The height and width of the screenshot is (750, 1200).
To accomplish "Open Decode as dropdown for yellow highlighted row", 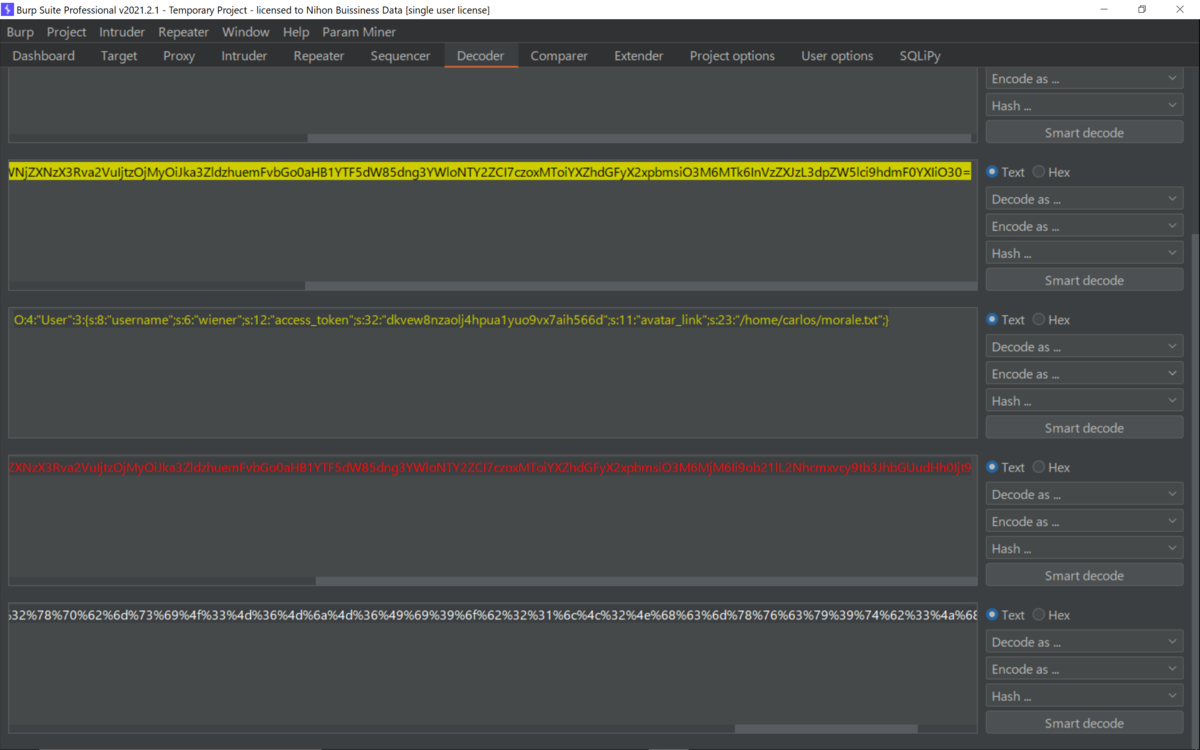I will (1084, 199).
